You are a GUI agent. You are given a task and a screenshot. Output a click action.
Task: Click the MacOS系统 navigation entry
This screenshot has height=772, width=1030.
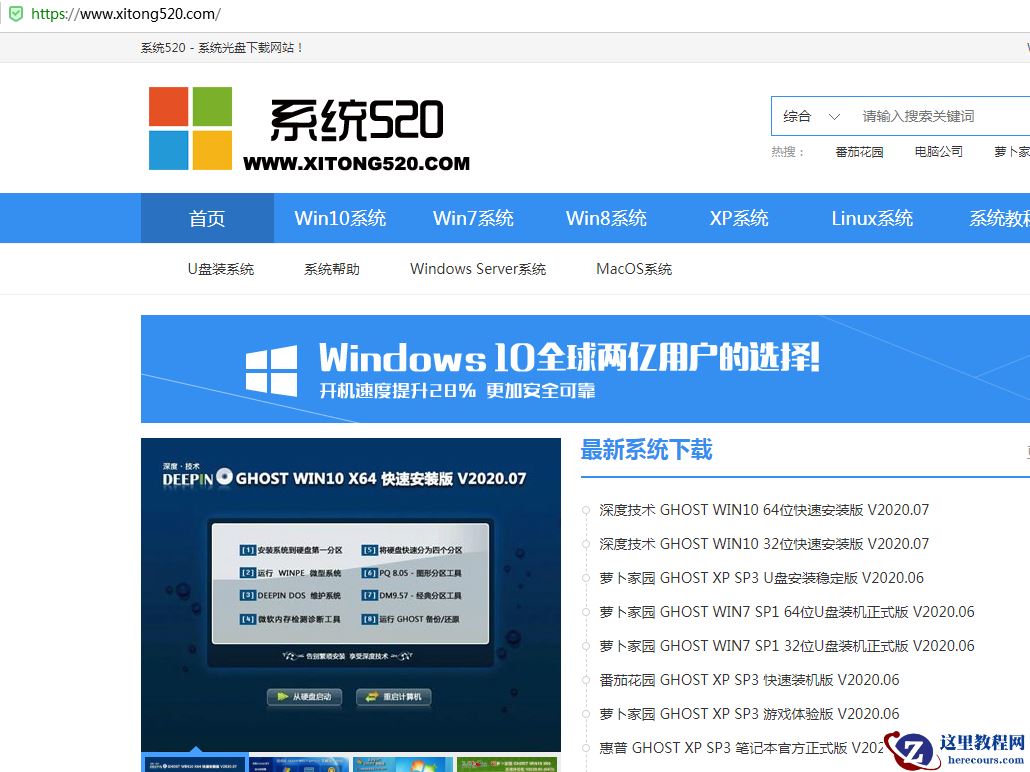pyautogui.click(x=633, y=268)
